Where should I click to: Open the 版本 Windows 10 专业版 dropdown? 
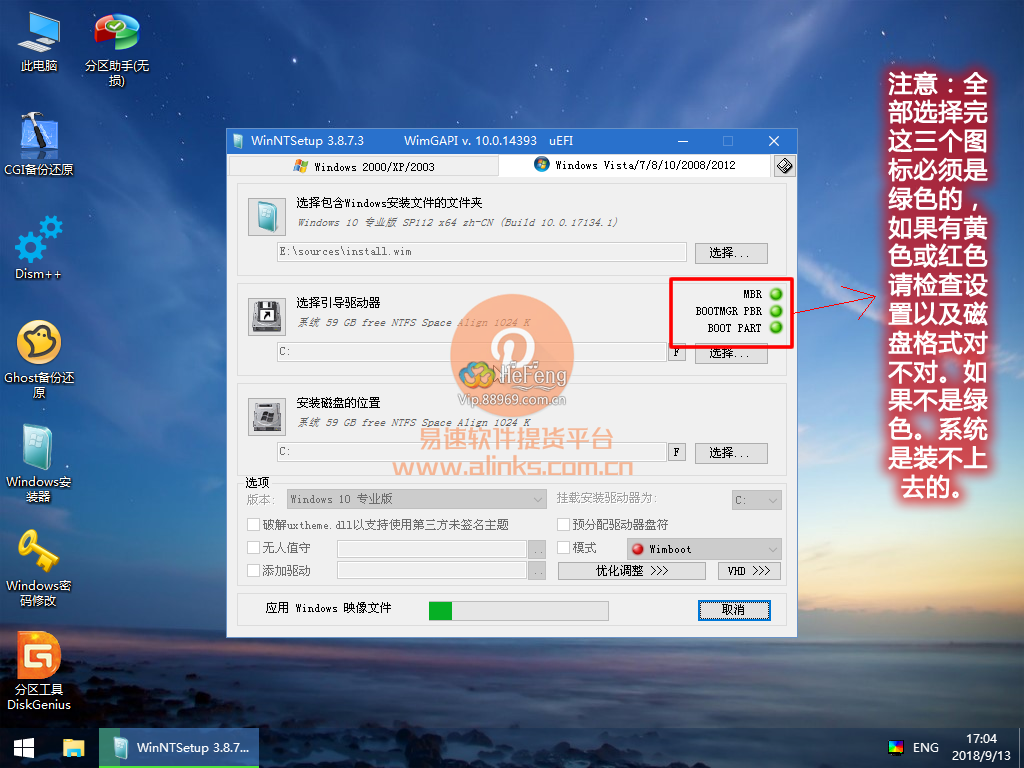[416, 500]
